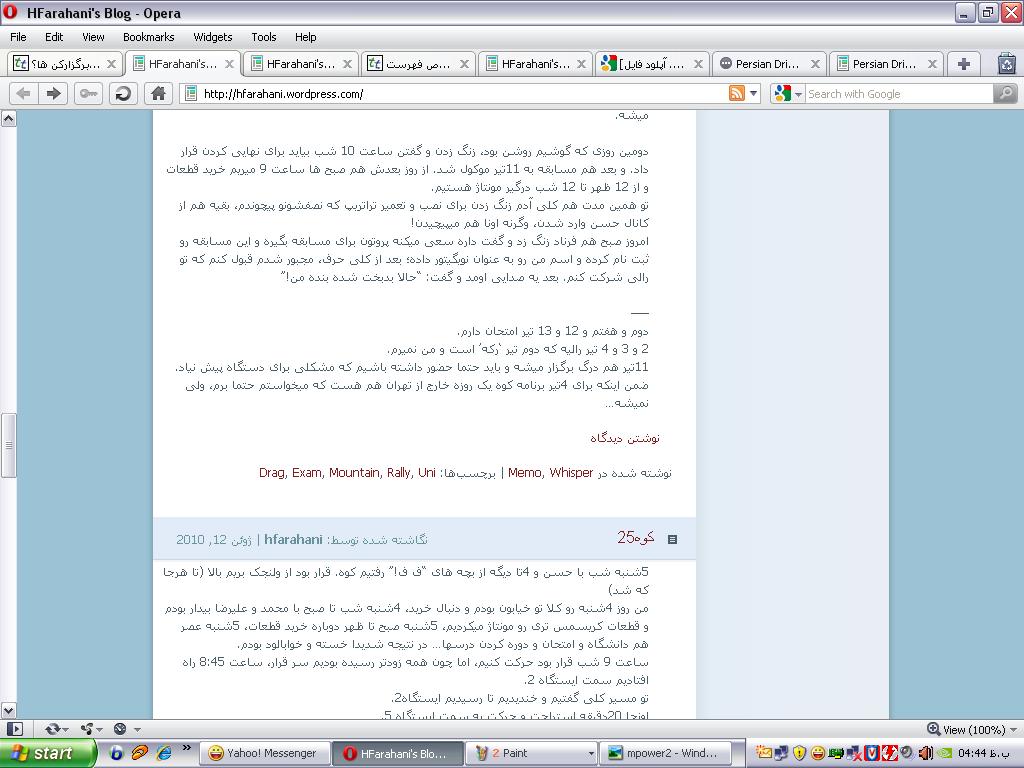
Task: Go to Home page icon
Action: pos(157,93)
